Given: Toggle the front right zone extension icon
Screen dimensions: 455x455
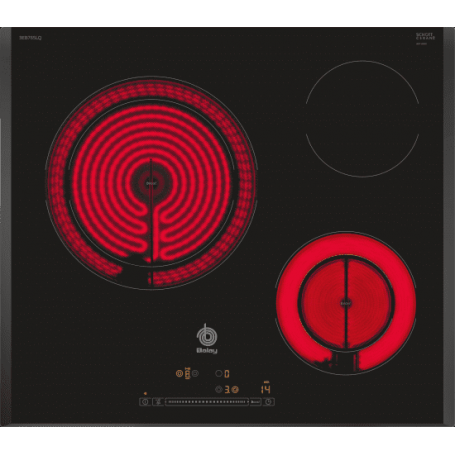Looking at the screenshot, I should [x=235, y=389].
